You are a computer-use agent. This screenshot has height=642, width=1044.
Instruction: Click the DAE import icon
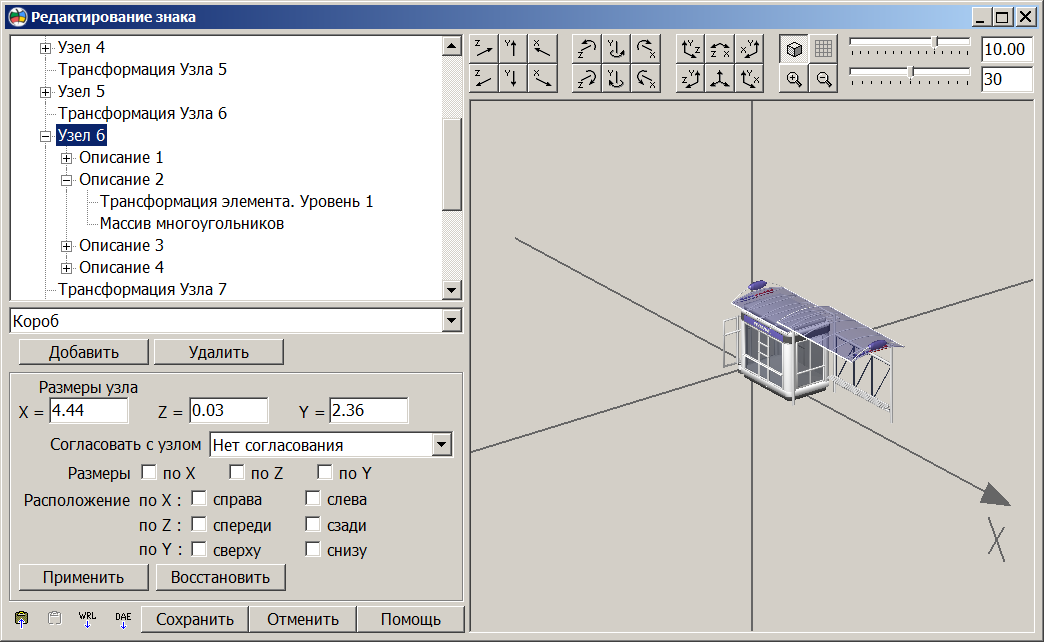(x=123, y=619)
